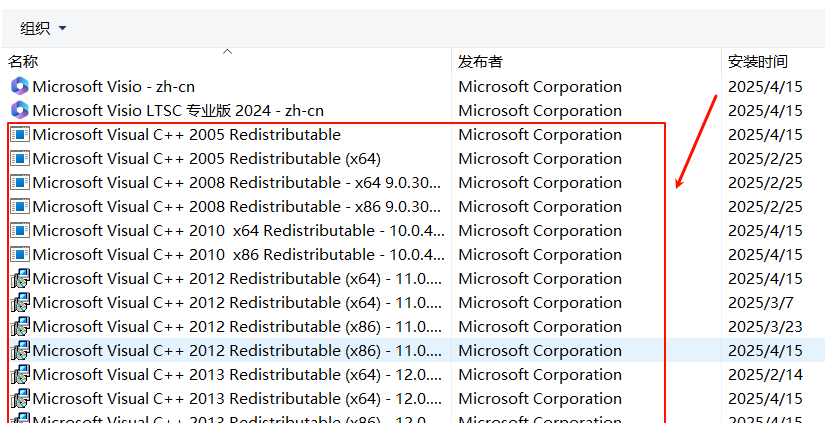
Task: Select highlighted 2012 Redistributable (x86) name dated 2025/4/15
Action: click(x=237, y=350)
